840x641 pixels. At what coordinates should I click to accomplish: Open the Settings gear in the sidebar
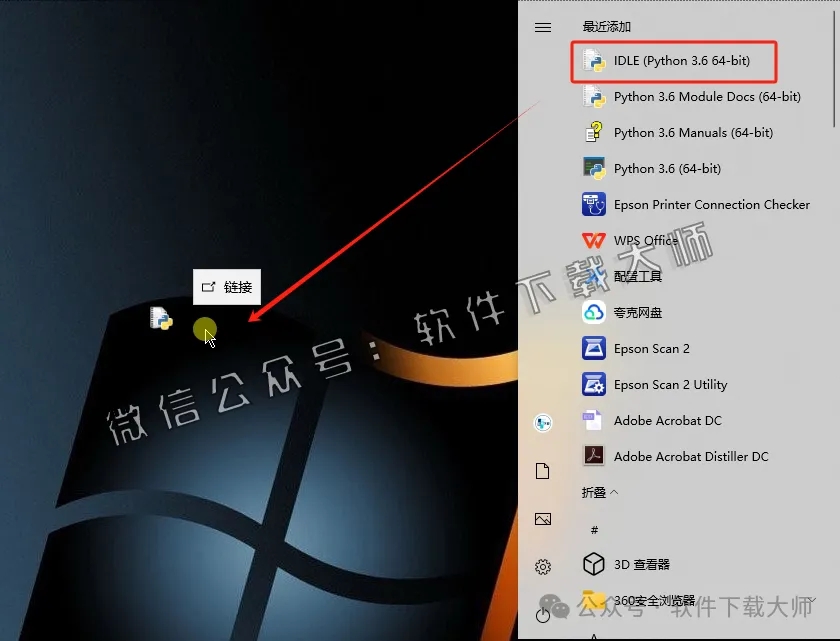543,565
